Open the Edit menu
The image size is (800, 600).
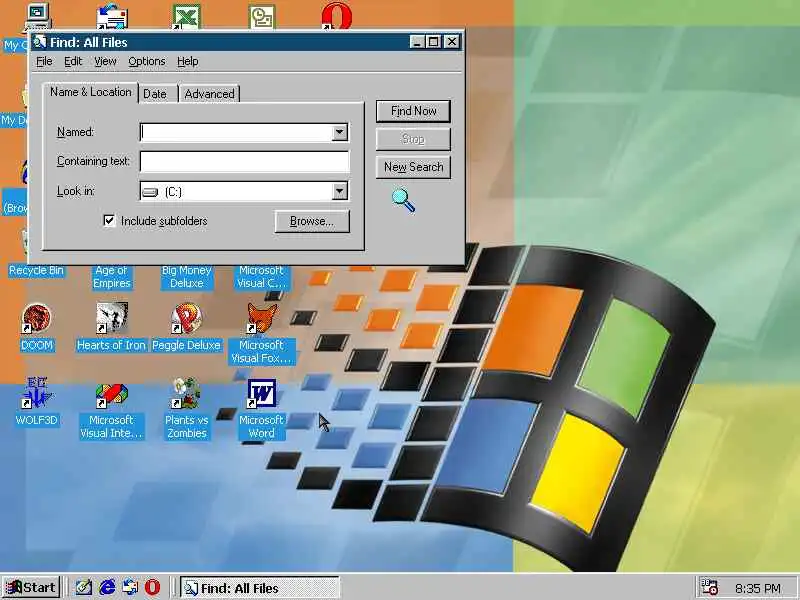pyautogui.click(x=73, y=61)
